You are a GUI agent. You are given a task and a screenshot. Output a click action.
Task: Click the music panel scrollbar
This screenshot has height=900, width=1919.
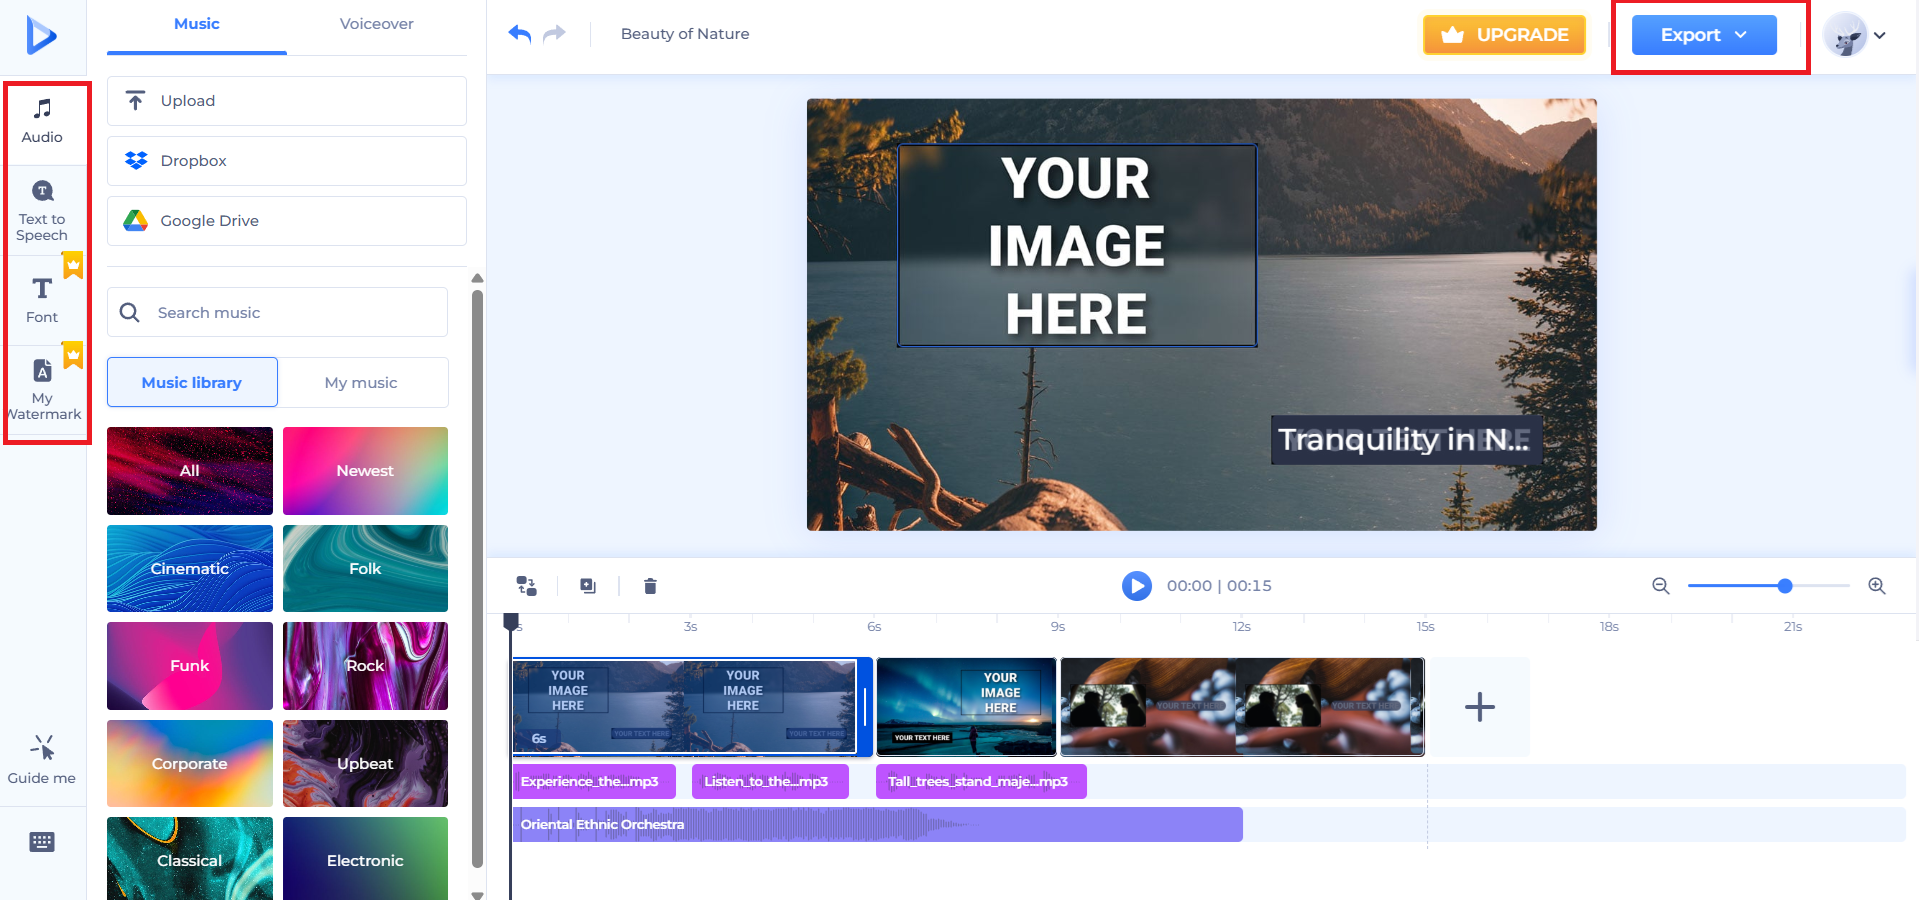coord(477,578)
